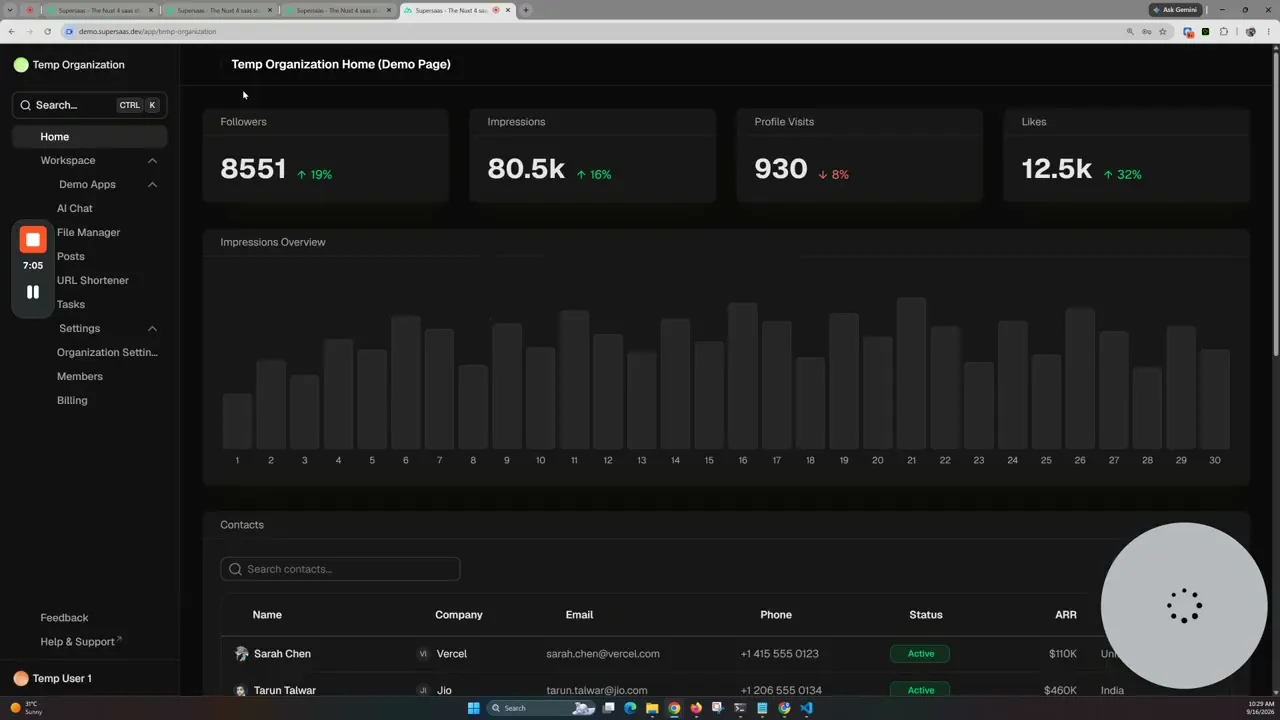Image resolution: width=1280 pixels, height=720 pixels.
Task: Click the Search contacts field
Action: tap(340, 569)
